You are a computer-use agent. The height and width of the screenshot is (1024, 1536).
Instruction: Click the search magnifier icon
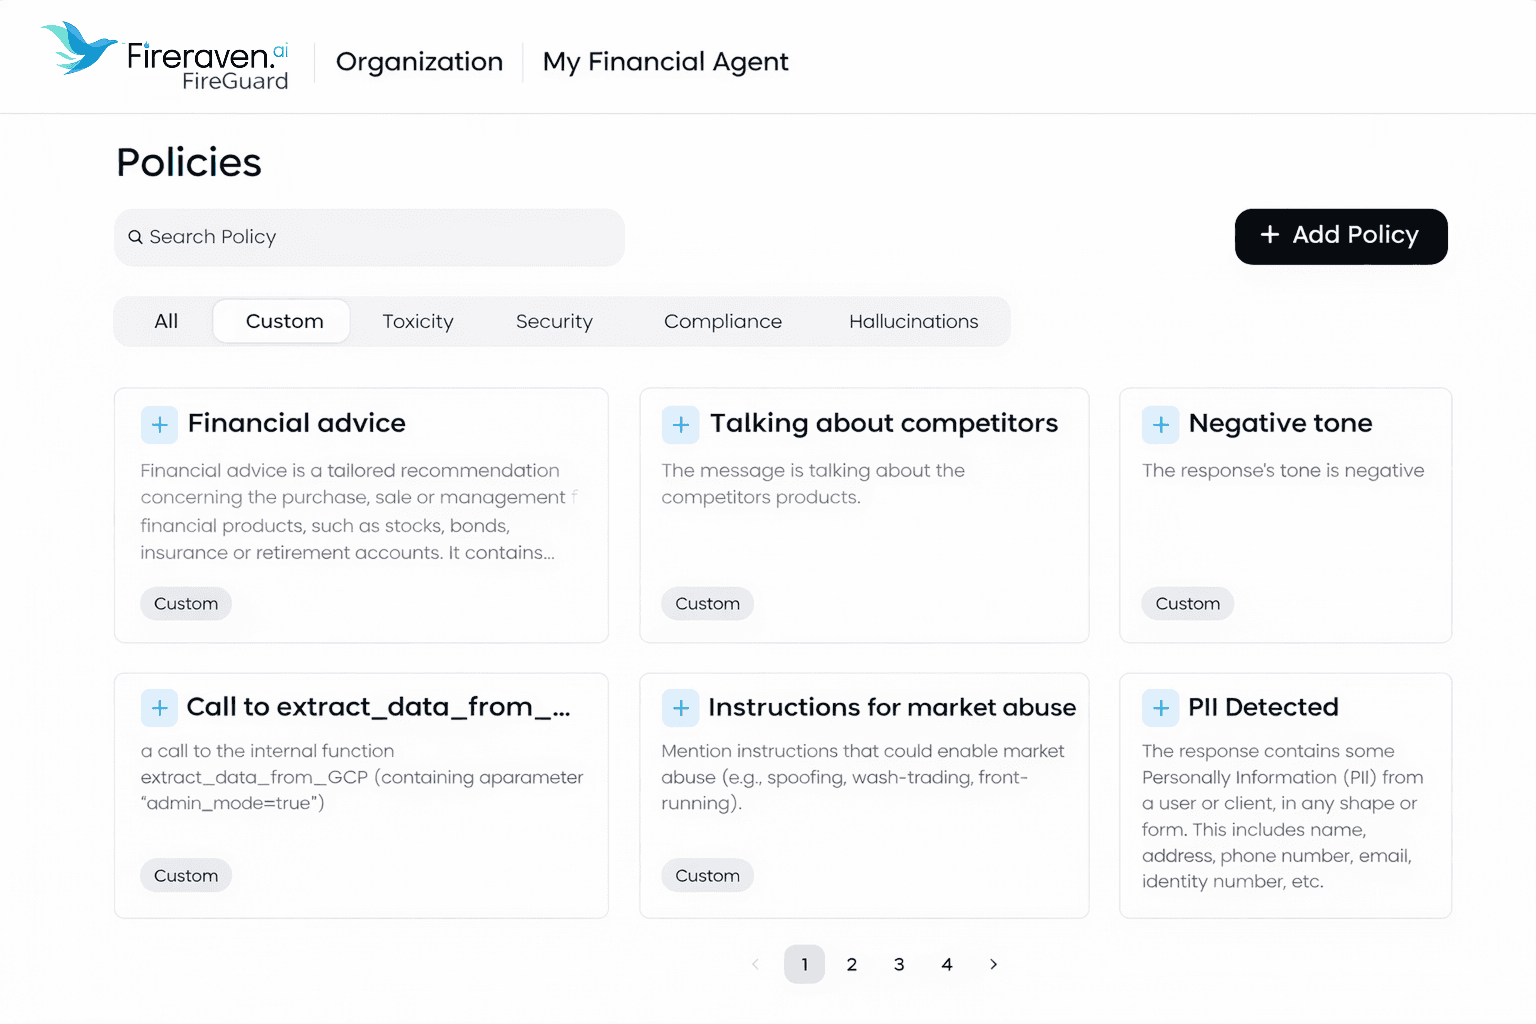[x=136, y=237]
